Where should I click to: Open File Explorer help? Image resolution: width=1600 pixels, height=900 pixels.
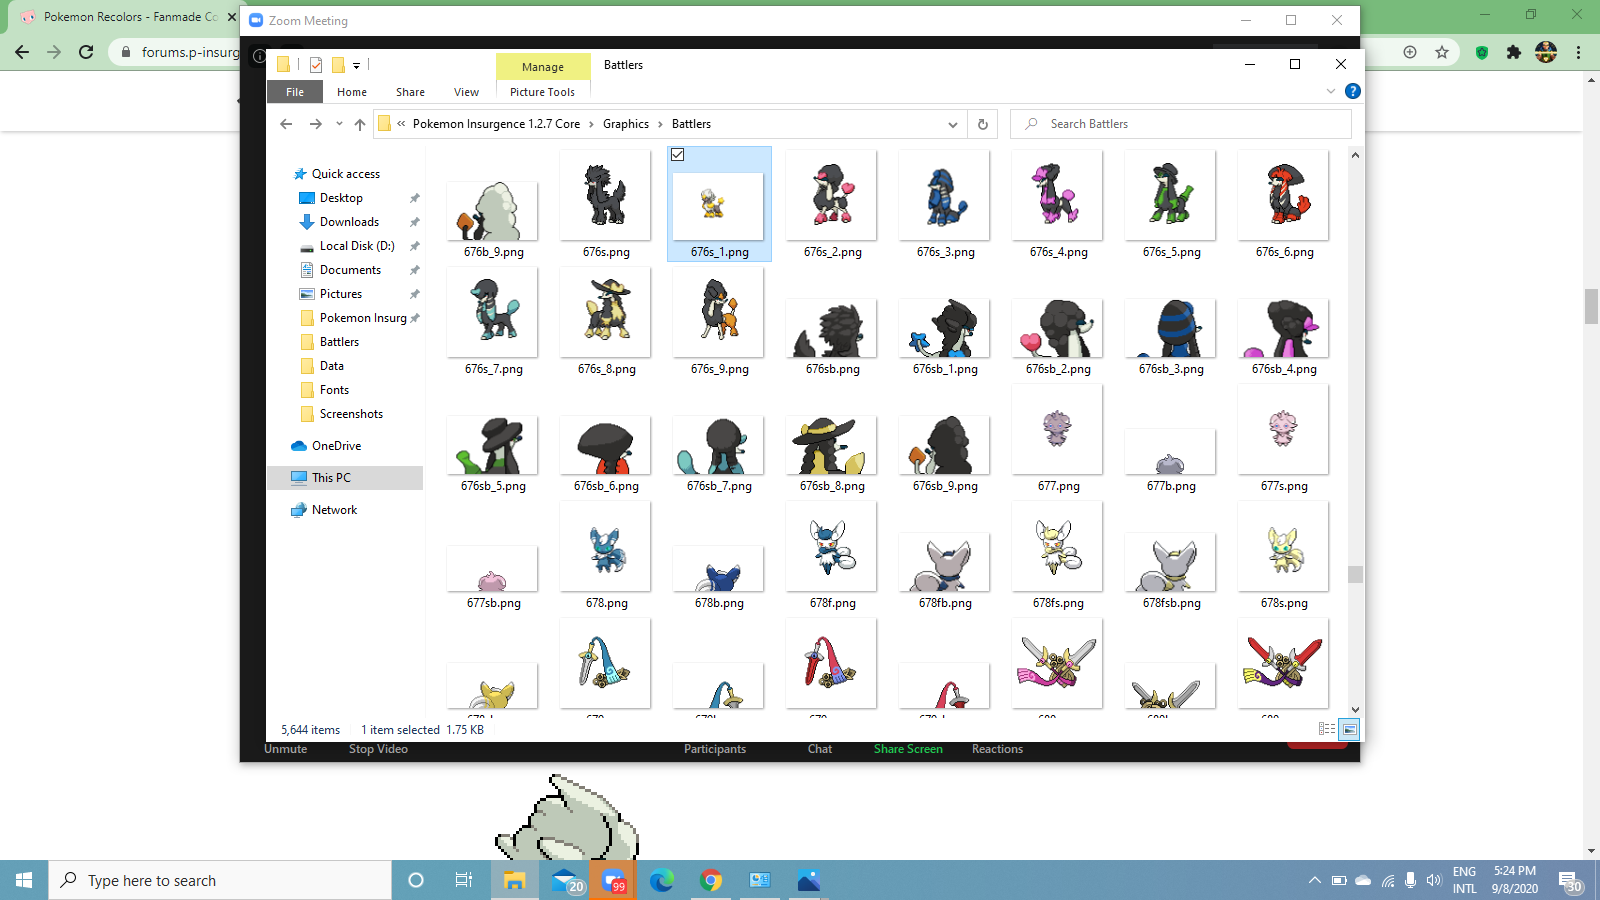click(x=1353, y=91)
